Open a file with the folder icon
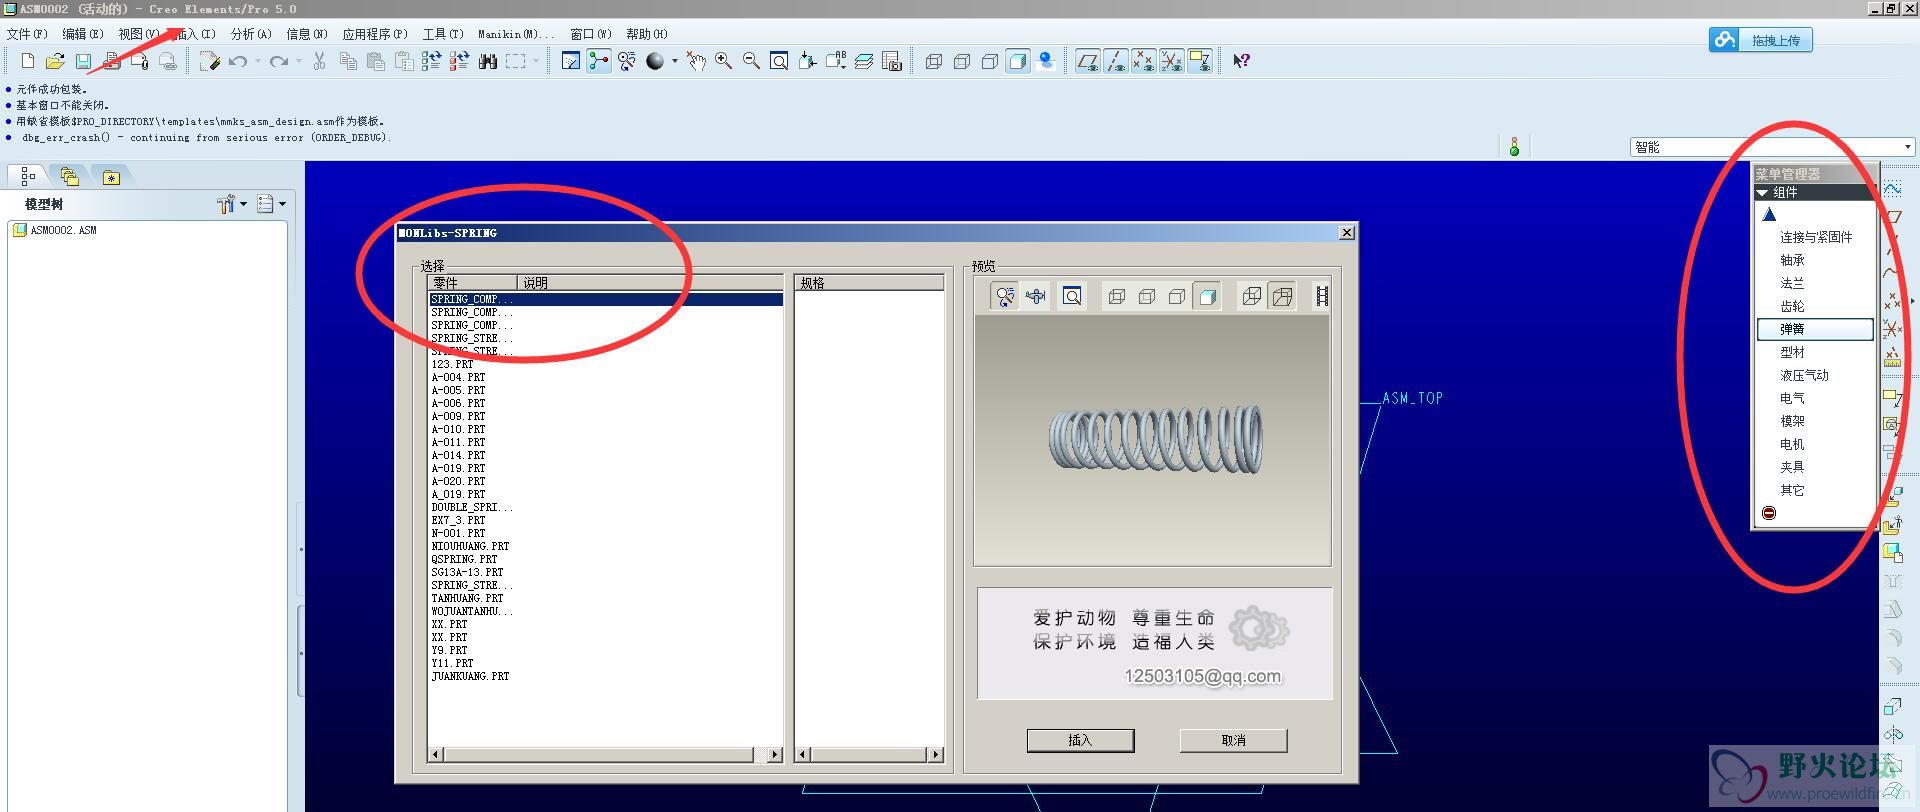The image size is (1920, 812). (56, 62)
